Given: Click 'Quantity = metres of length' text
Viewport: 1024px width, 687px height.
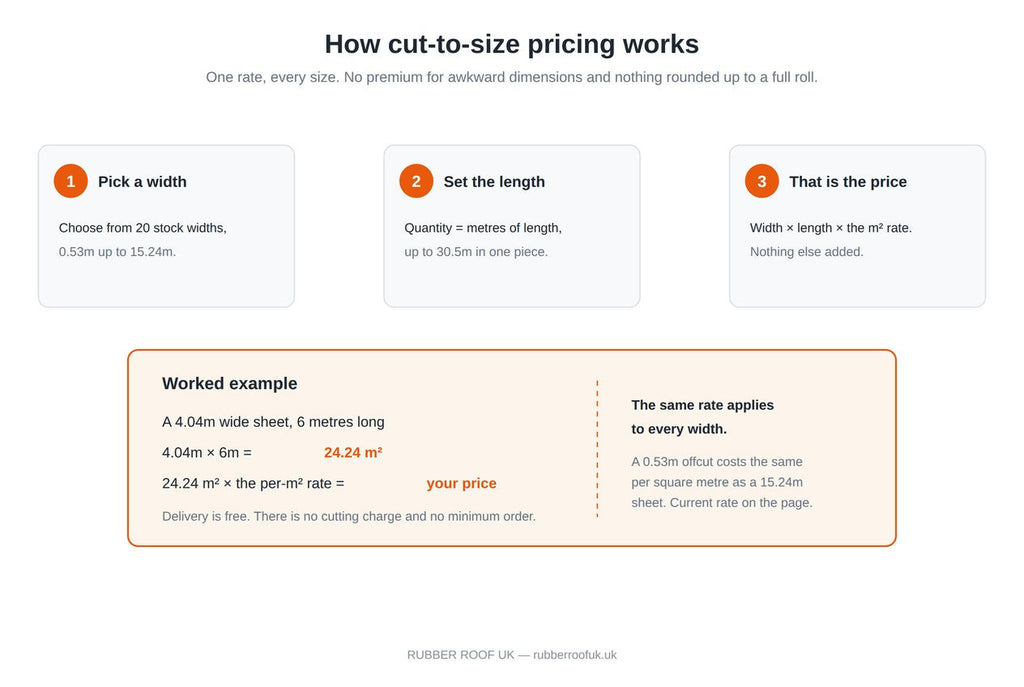Looking at the screenshot, I should click(x=483, y=228).
